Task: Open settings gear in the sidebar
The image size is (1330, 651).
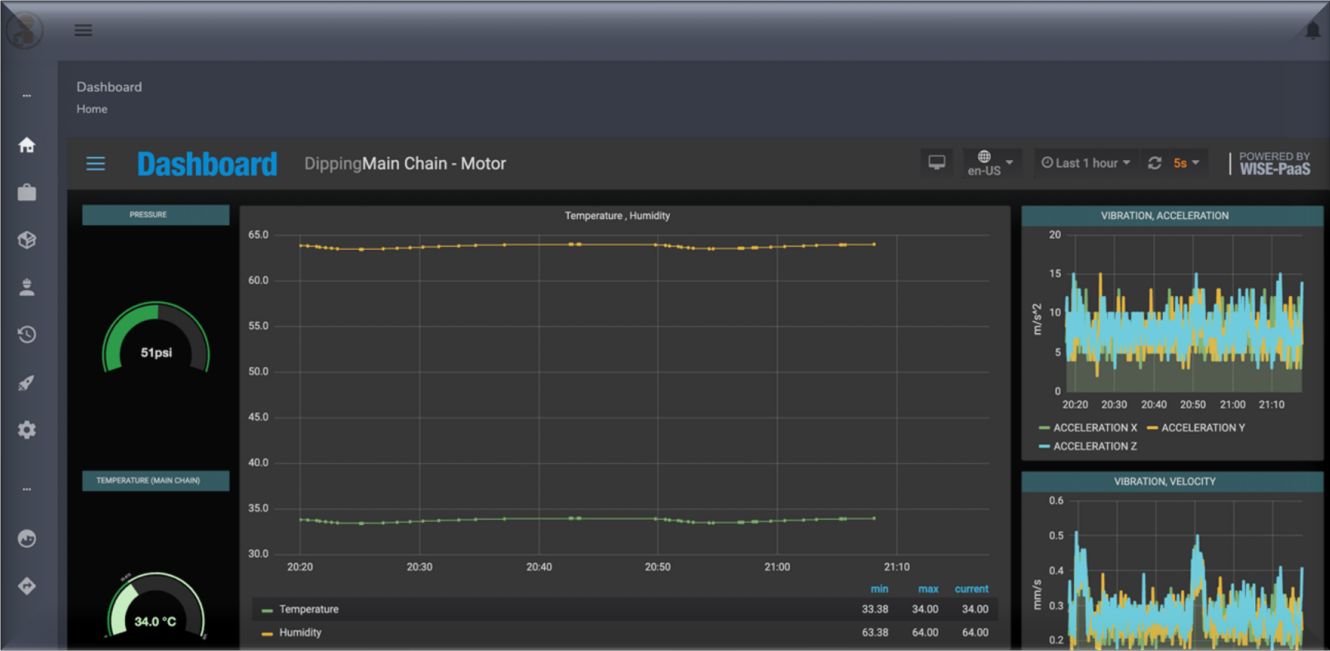Action: [x=27, y=430]
